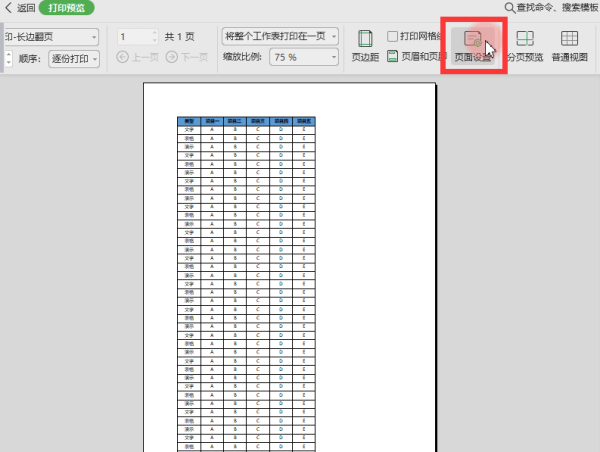The image size is (600, 452).
Task: Select the 打印预览 tab
Action: pos(66,8)
